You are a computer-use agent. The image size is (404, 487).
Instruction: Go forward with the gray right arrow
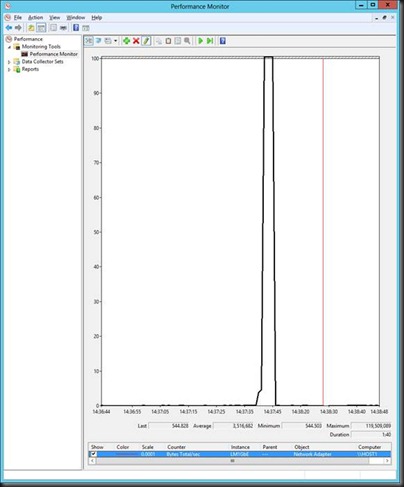coord(18,28)
